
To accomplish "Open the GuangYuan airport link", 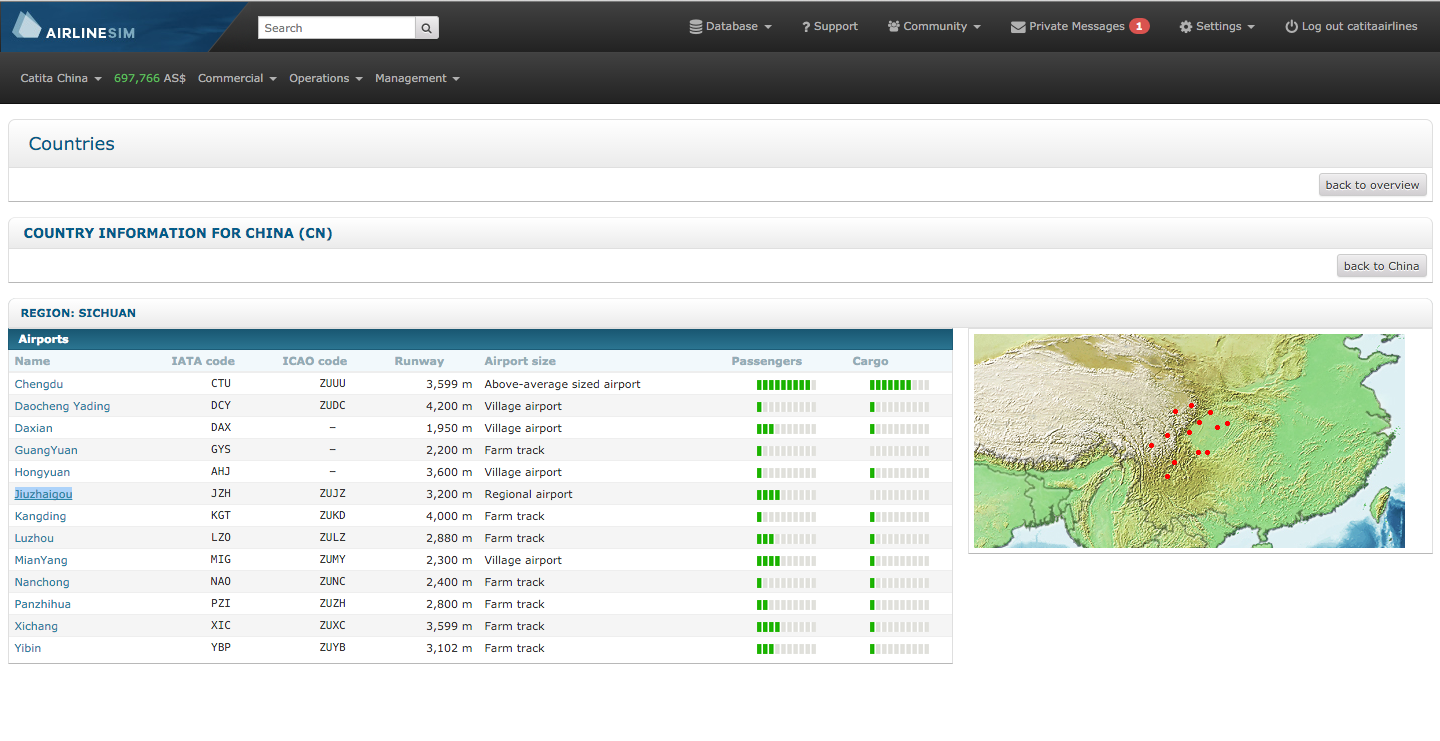I will [x=46, y=450].
